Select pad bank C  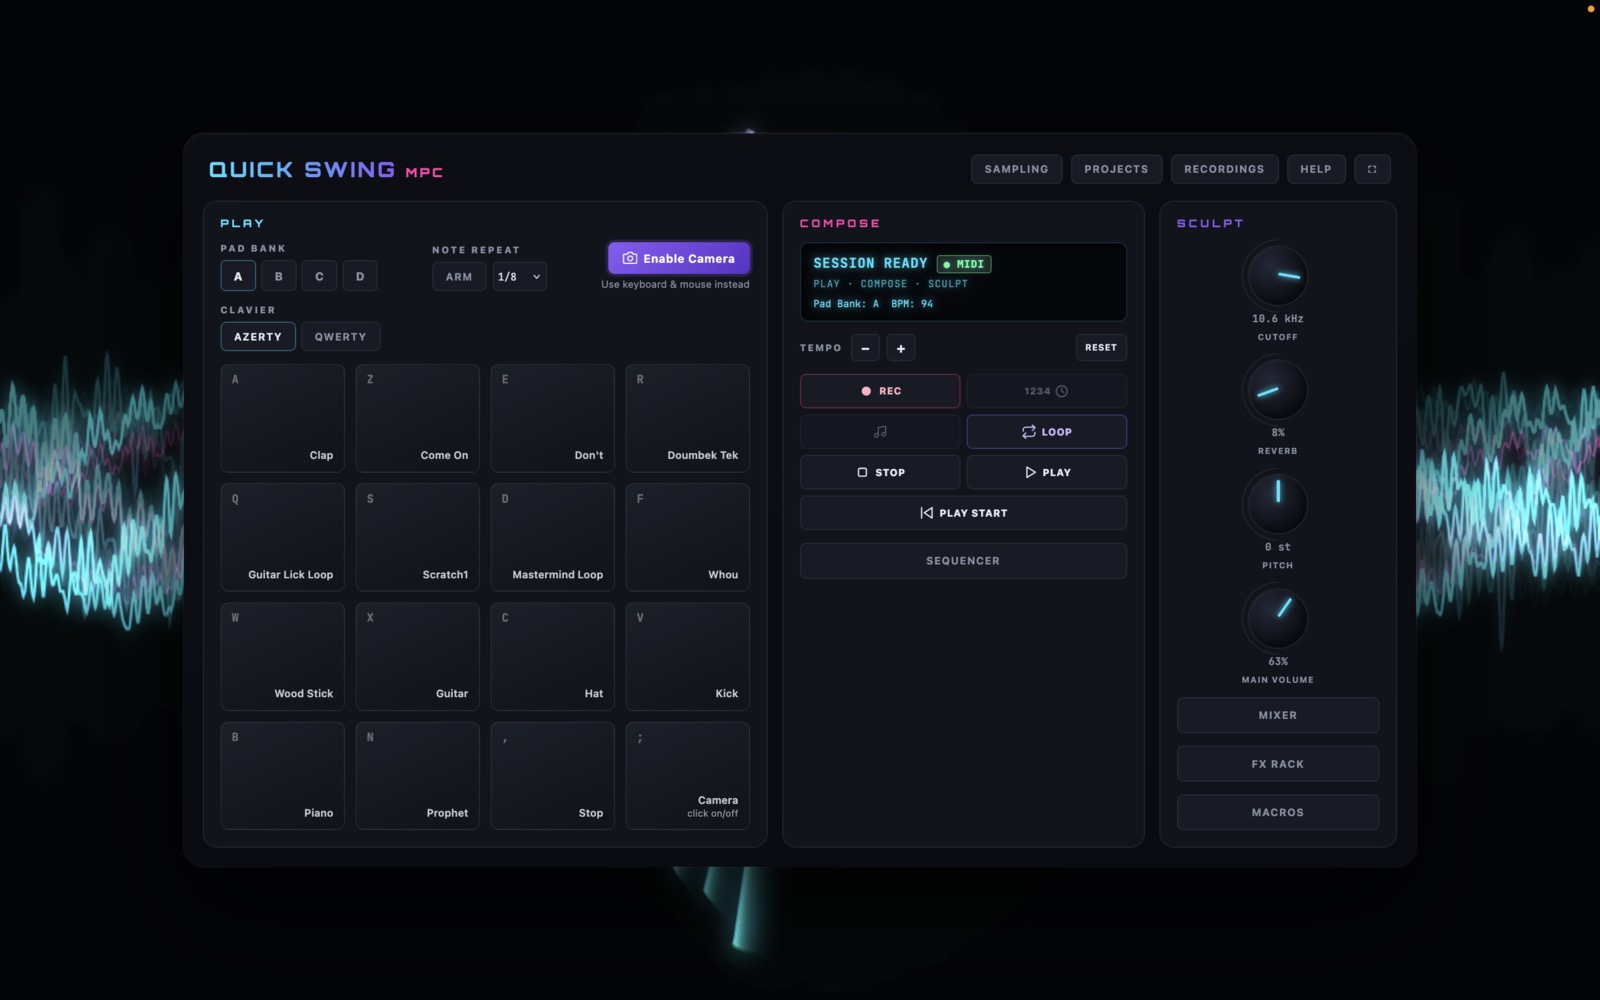pos(320,276)
